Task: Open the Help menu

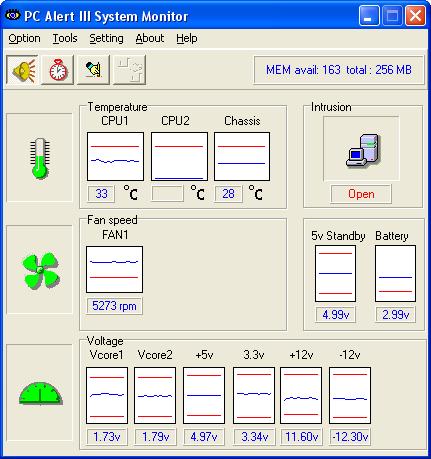Action: [187, 38]
